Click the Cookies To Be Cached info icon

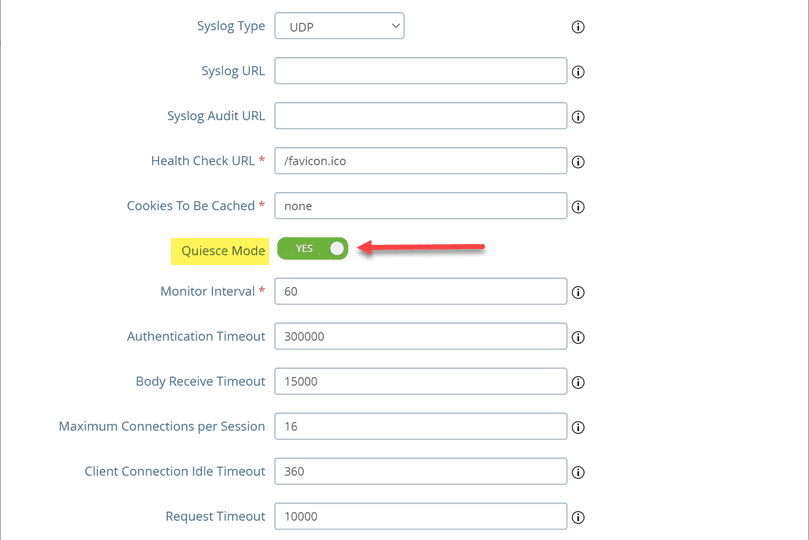tap(578, 208)
